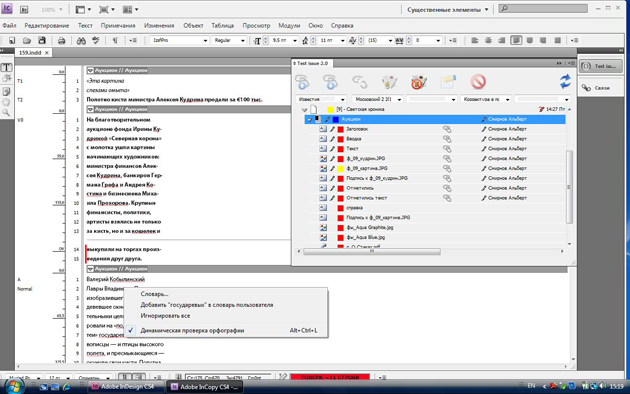The height and width of the screenshot is (394, 630).
Task: Choose Игнорировать все in context menu
Action: (x=165, y=316)
